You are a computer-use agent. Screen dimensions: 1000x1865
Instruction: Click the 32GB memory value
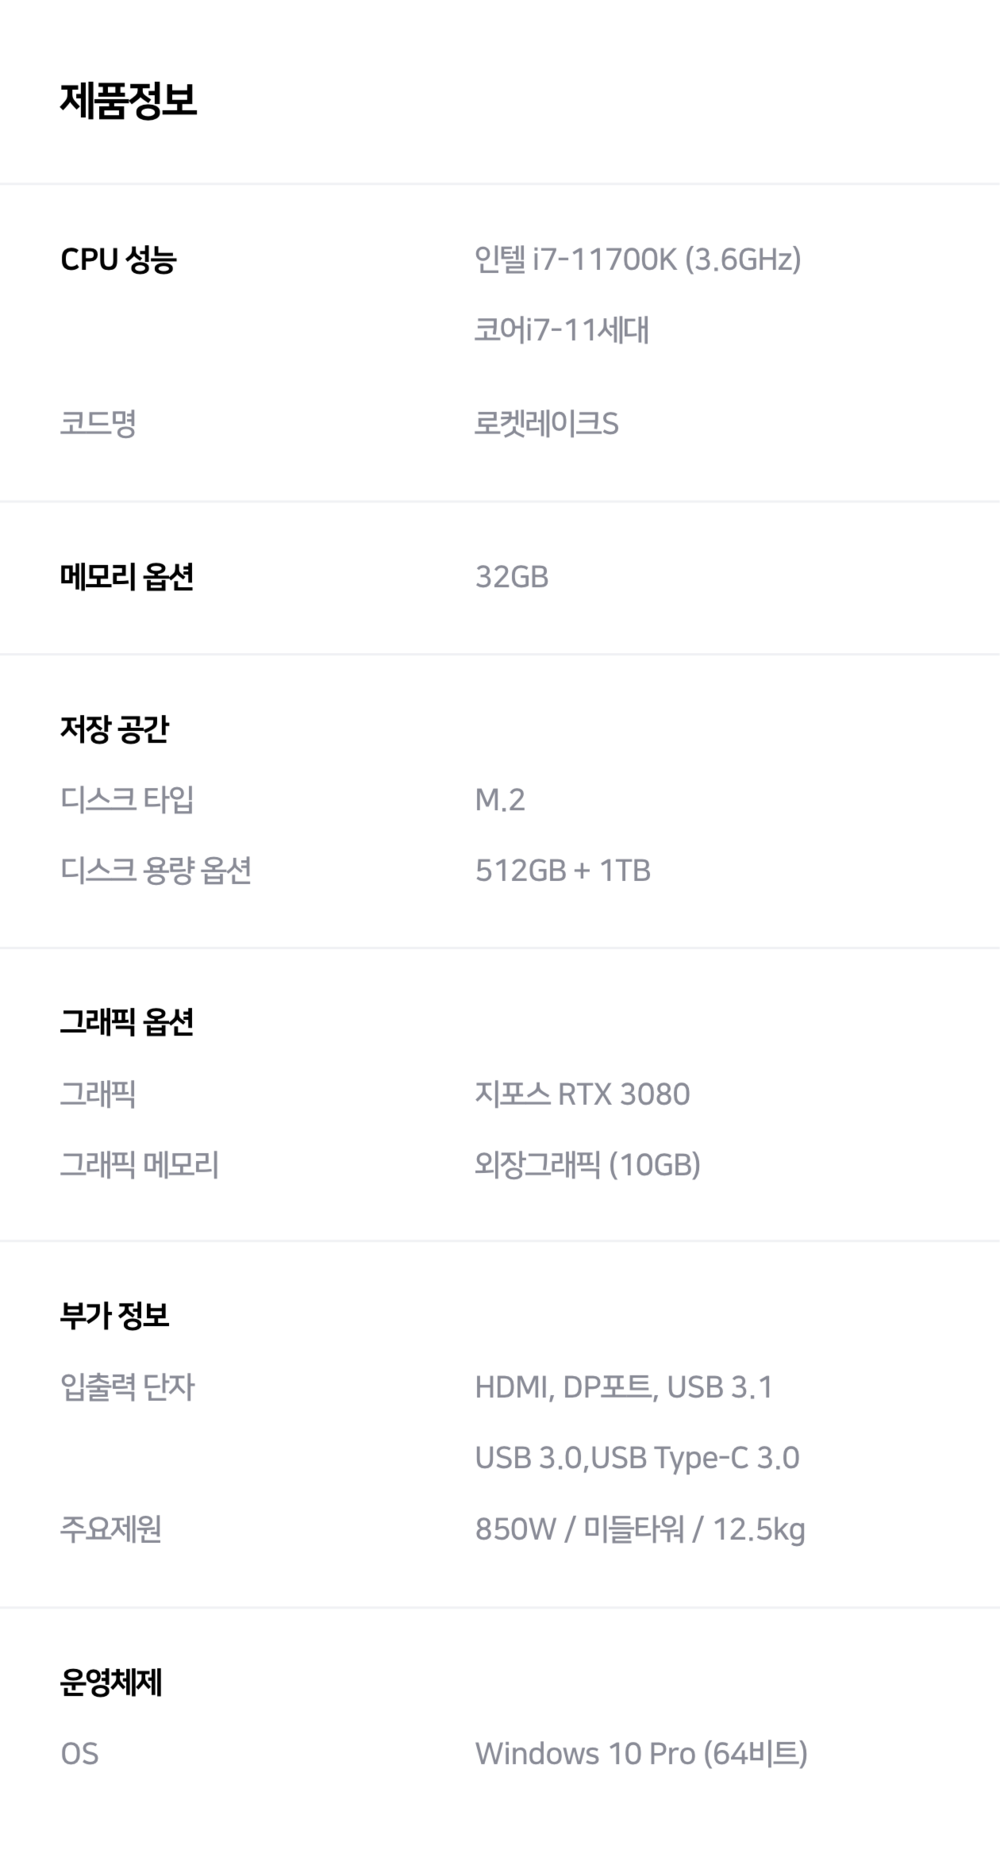coord(511,577)
